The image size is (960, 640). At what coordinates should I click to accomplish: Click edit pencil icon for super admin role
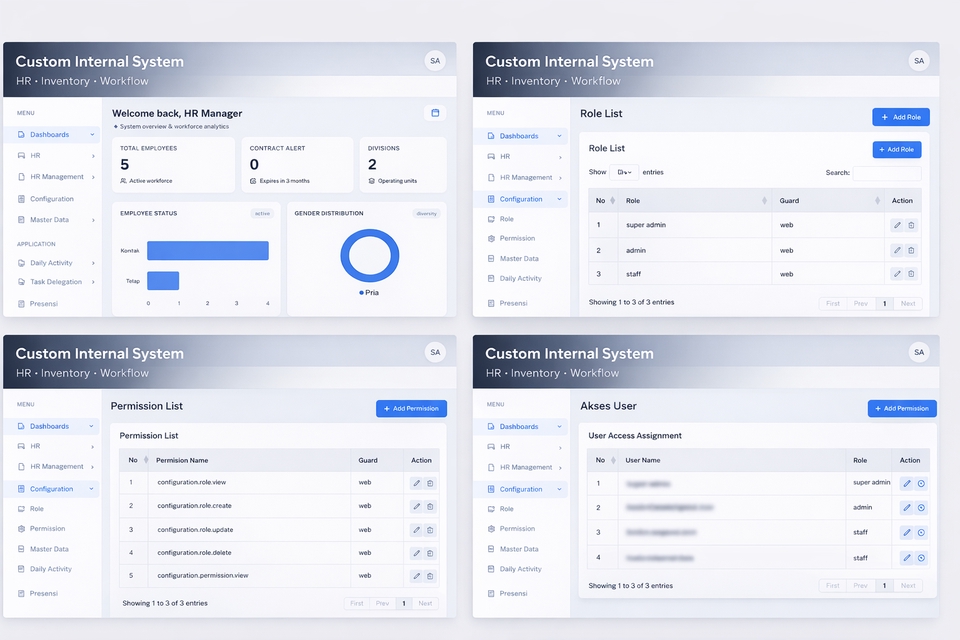pyautogui.click(x=897, y=225)
